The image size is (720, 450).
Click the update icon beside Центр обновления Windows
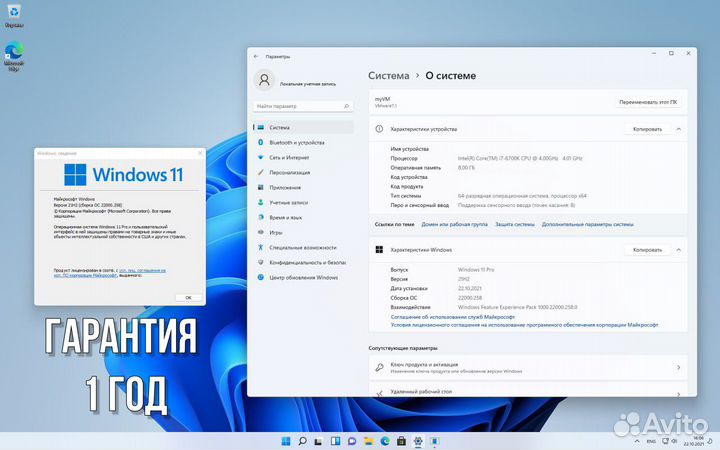[x=260, y=277]
